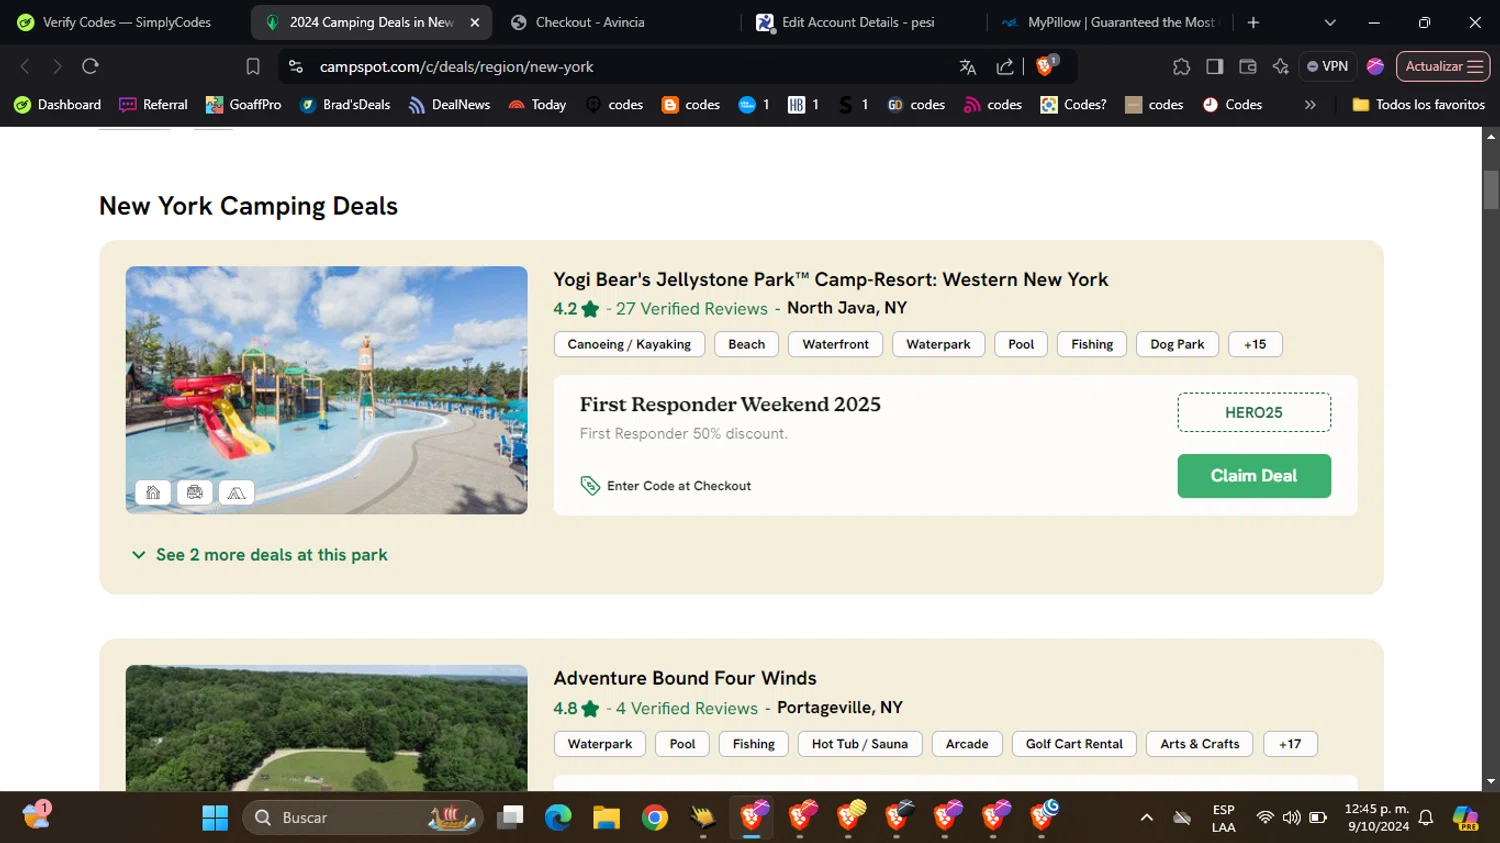Open Leo AI sparkle icon
The height and width of the screenshot is (843, 1500).
click(1280, 66)
